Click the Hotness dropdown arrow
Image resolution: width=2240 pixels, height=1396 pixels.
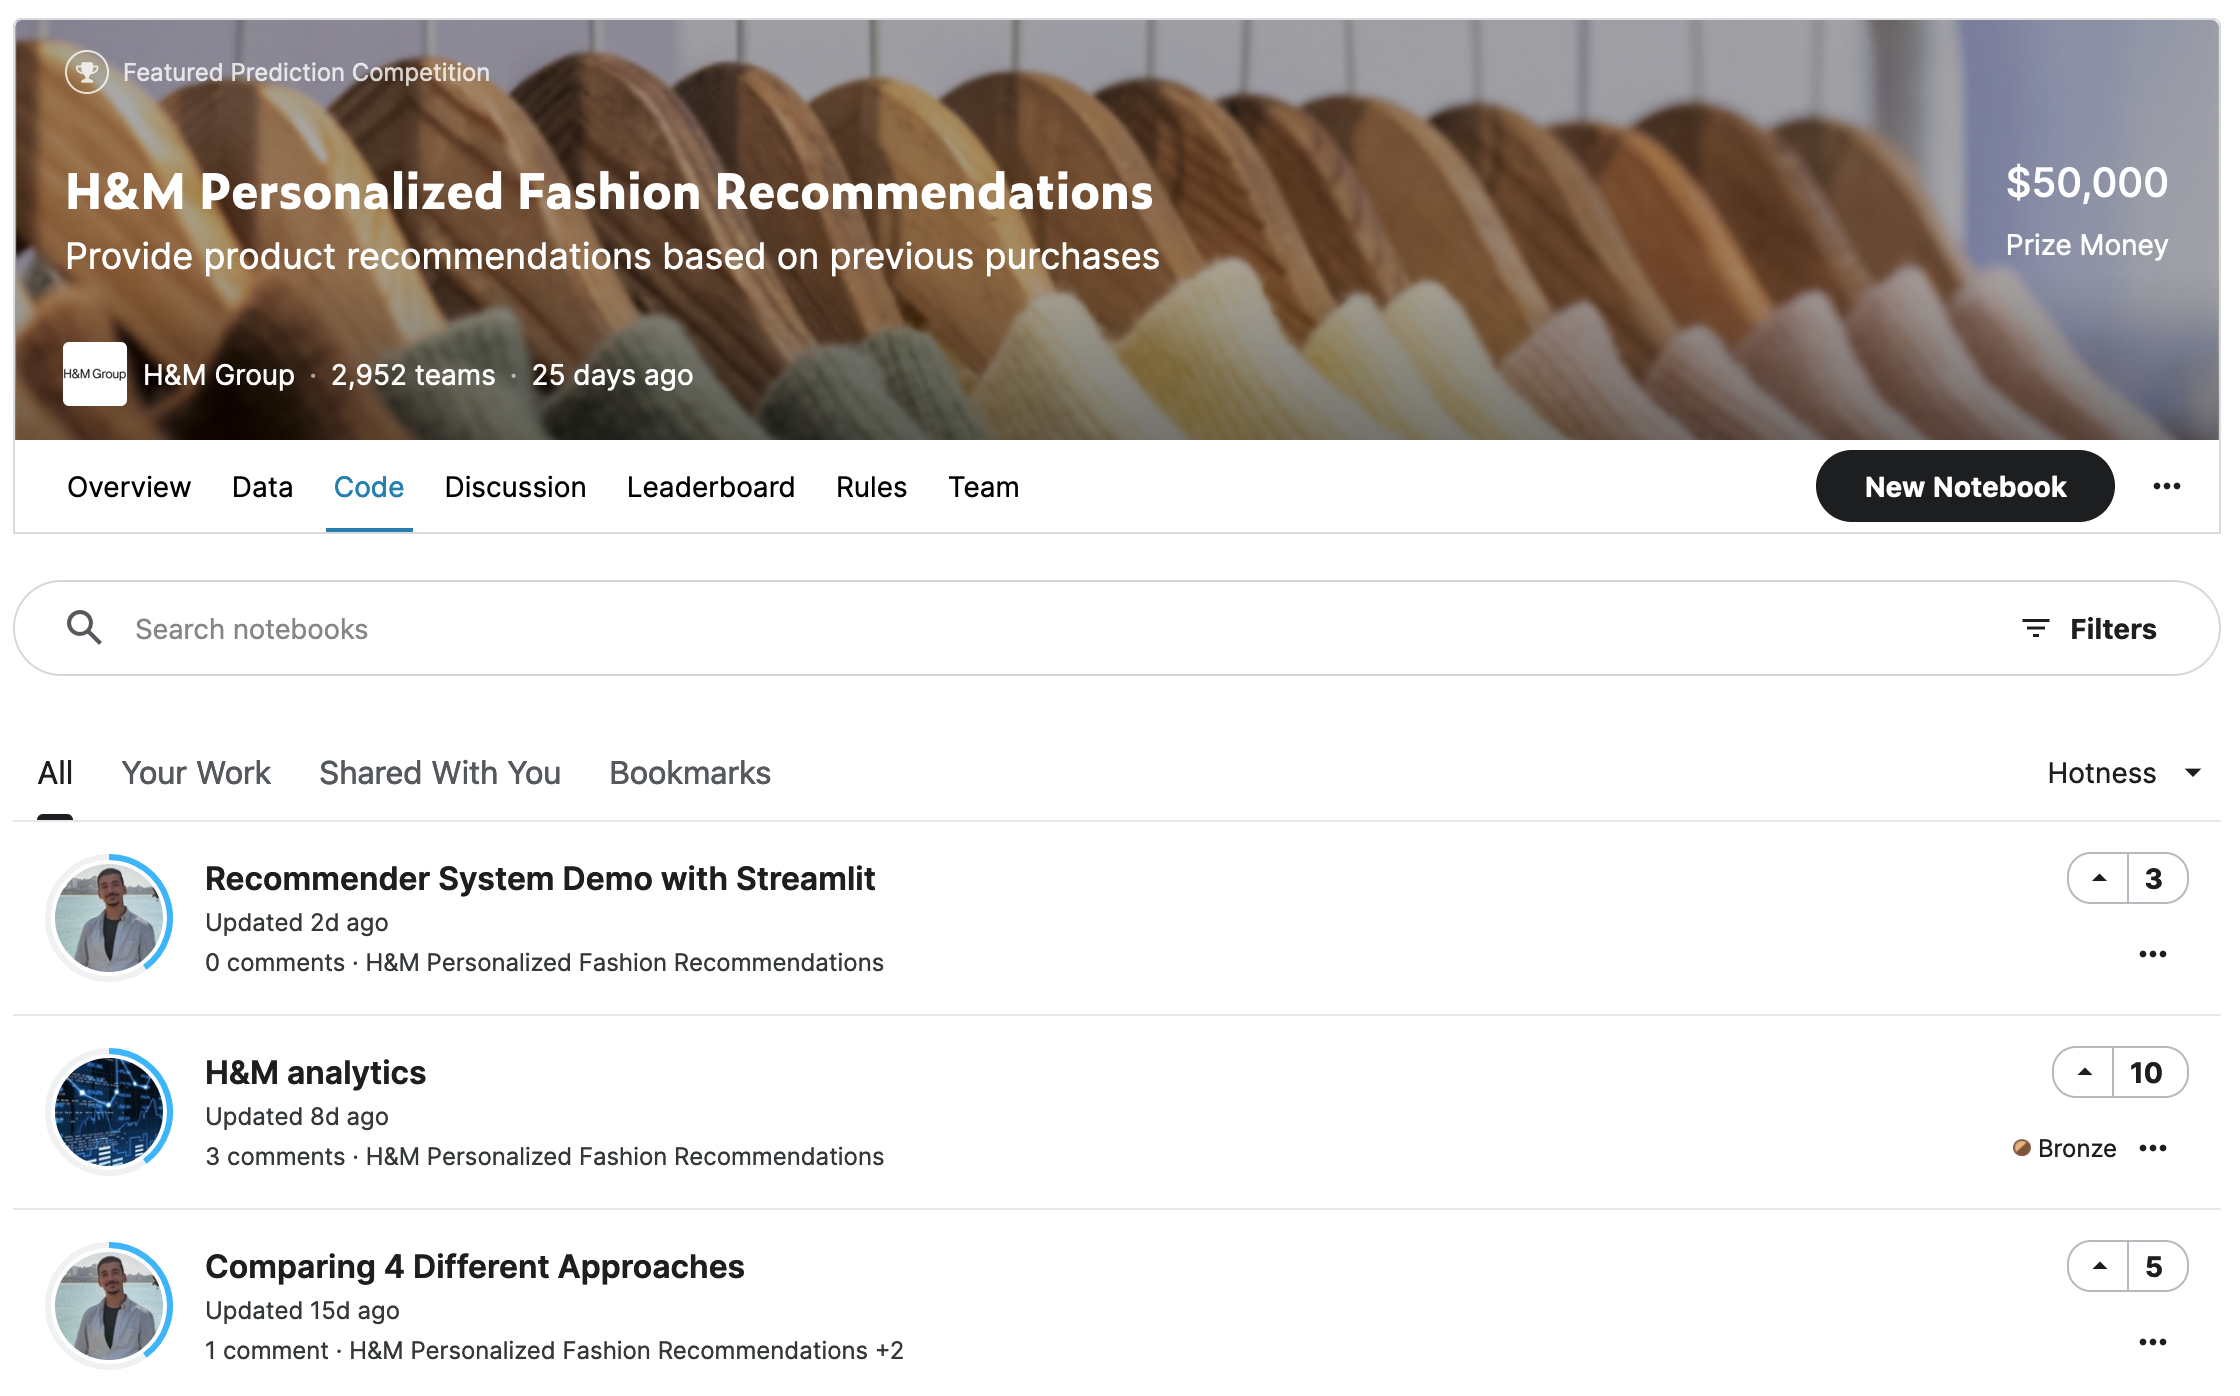click(x=2193, y=773)
